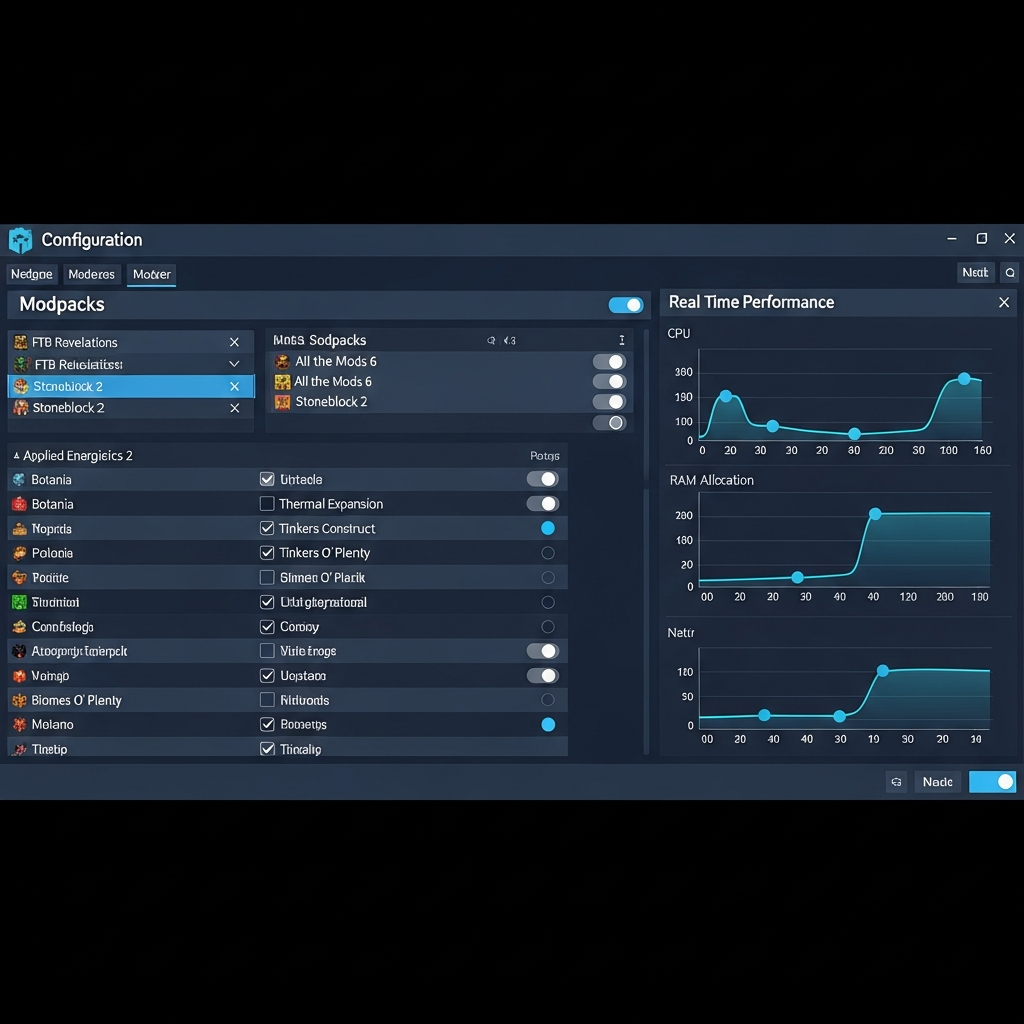Click the Nade button

coord(937,782)
